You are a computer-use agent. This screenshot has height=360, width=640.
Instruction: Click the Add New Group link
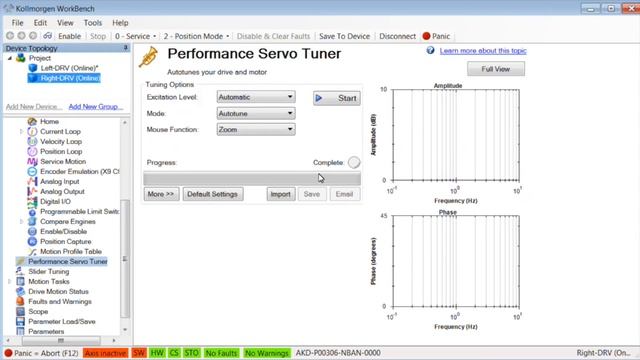point(96,107)
